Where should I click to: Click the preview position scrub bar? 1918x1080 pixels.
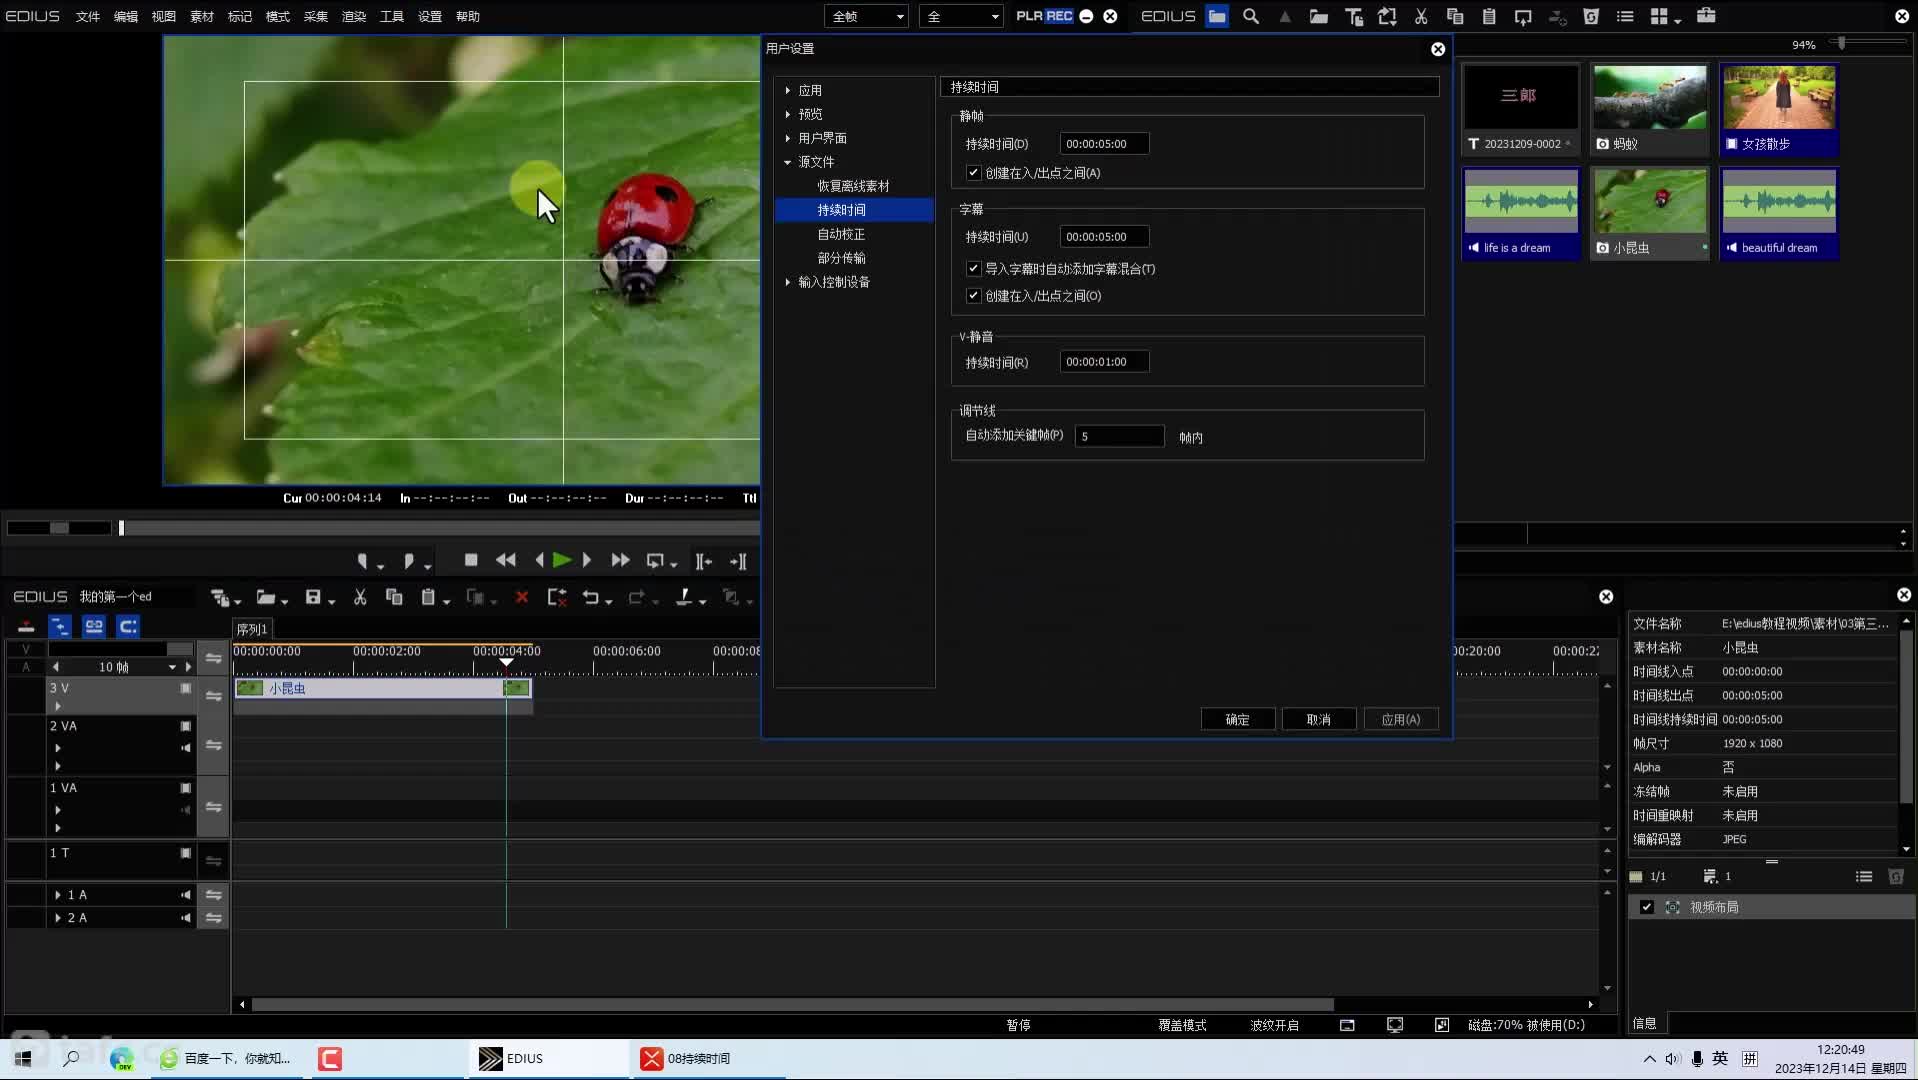click(438, 528)
